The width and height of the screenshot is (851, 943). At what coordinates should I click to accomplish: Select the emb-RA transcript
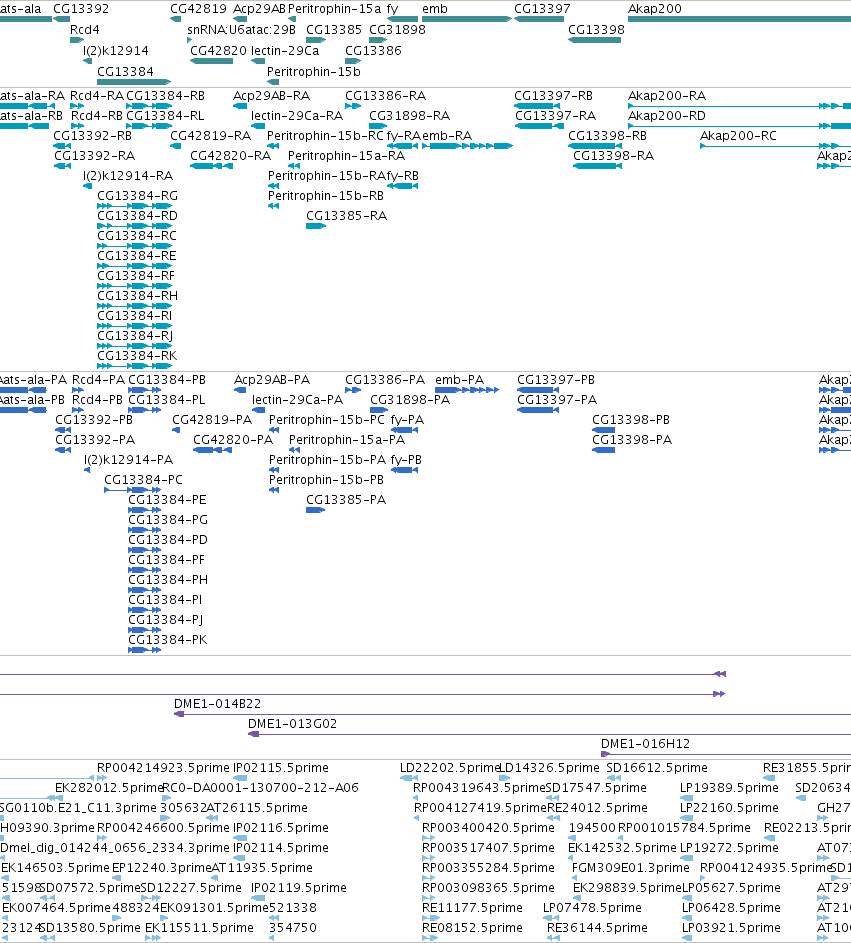point(467,146)
